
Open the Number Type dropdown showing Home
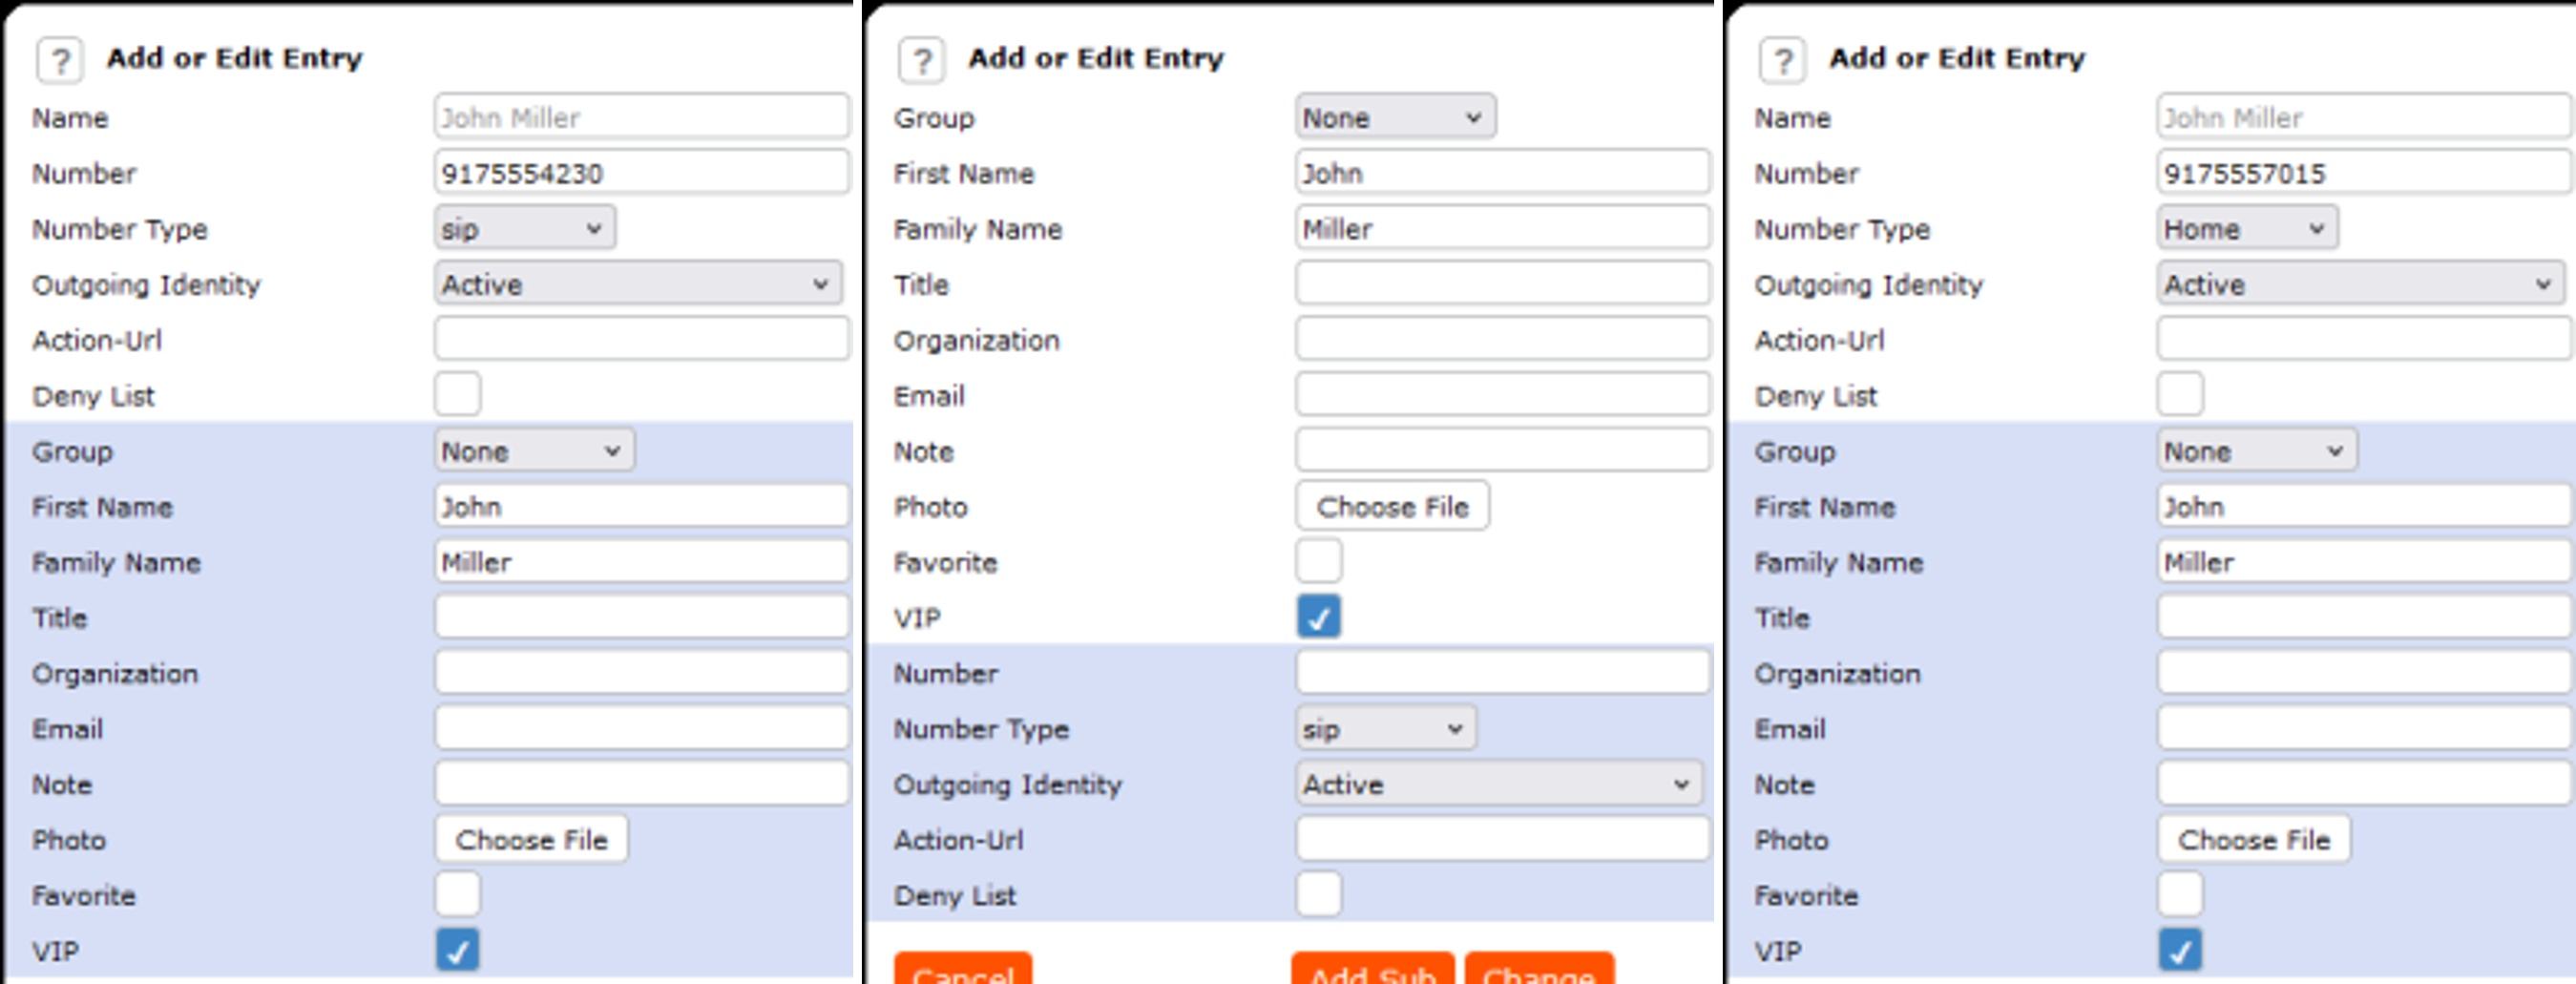(x=2245, y=229)
